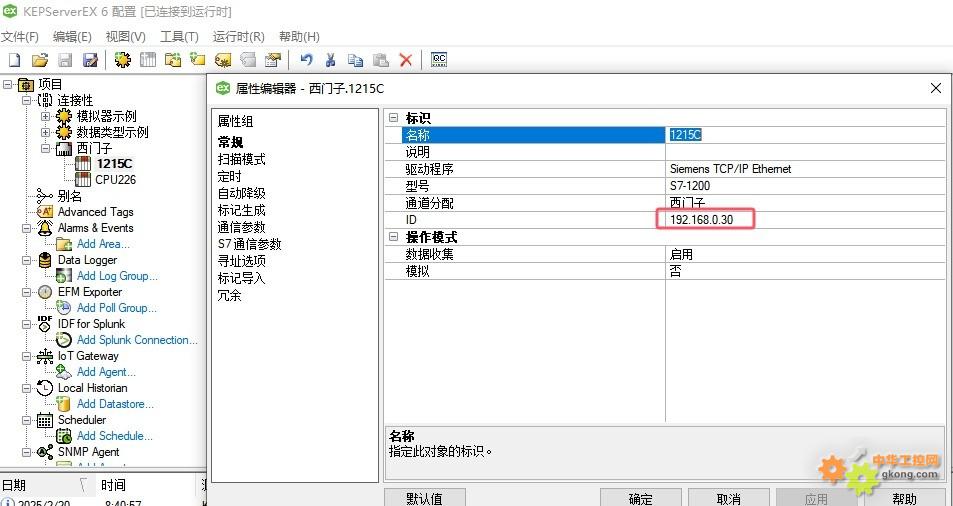Switch to 标记生成 property group
Screen dimensions: 953x506
click(241, 210)
